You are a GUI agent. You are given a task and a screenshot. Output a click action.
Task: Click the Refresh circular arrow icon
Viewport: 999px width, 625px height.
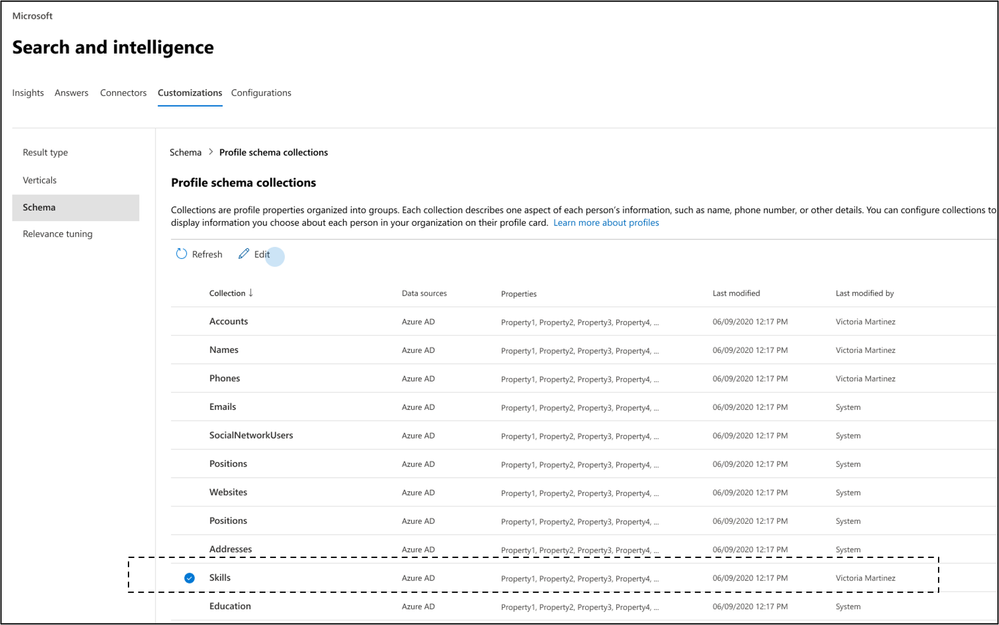181,254
